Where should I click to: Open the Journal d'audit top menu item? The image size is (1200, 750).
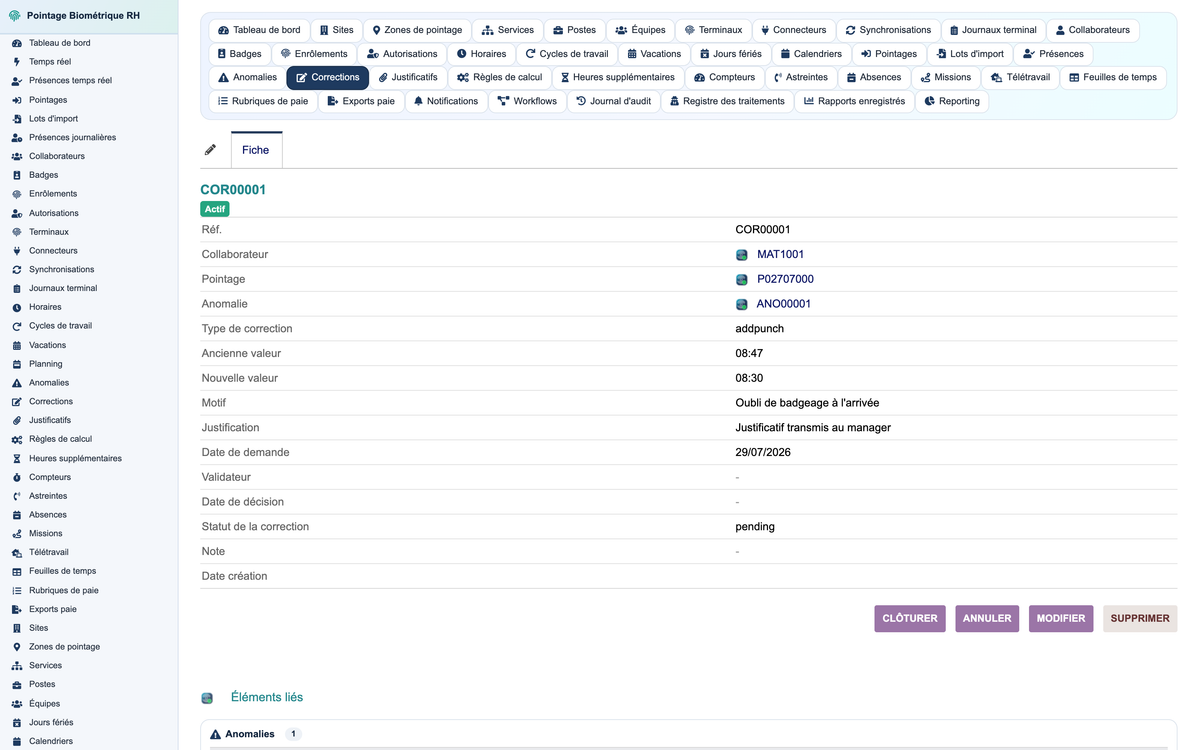(x=614, y=101)
